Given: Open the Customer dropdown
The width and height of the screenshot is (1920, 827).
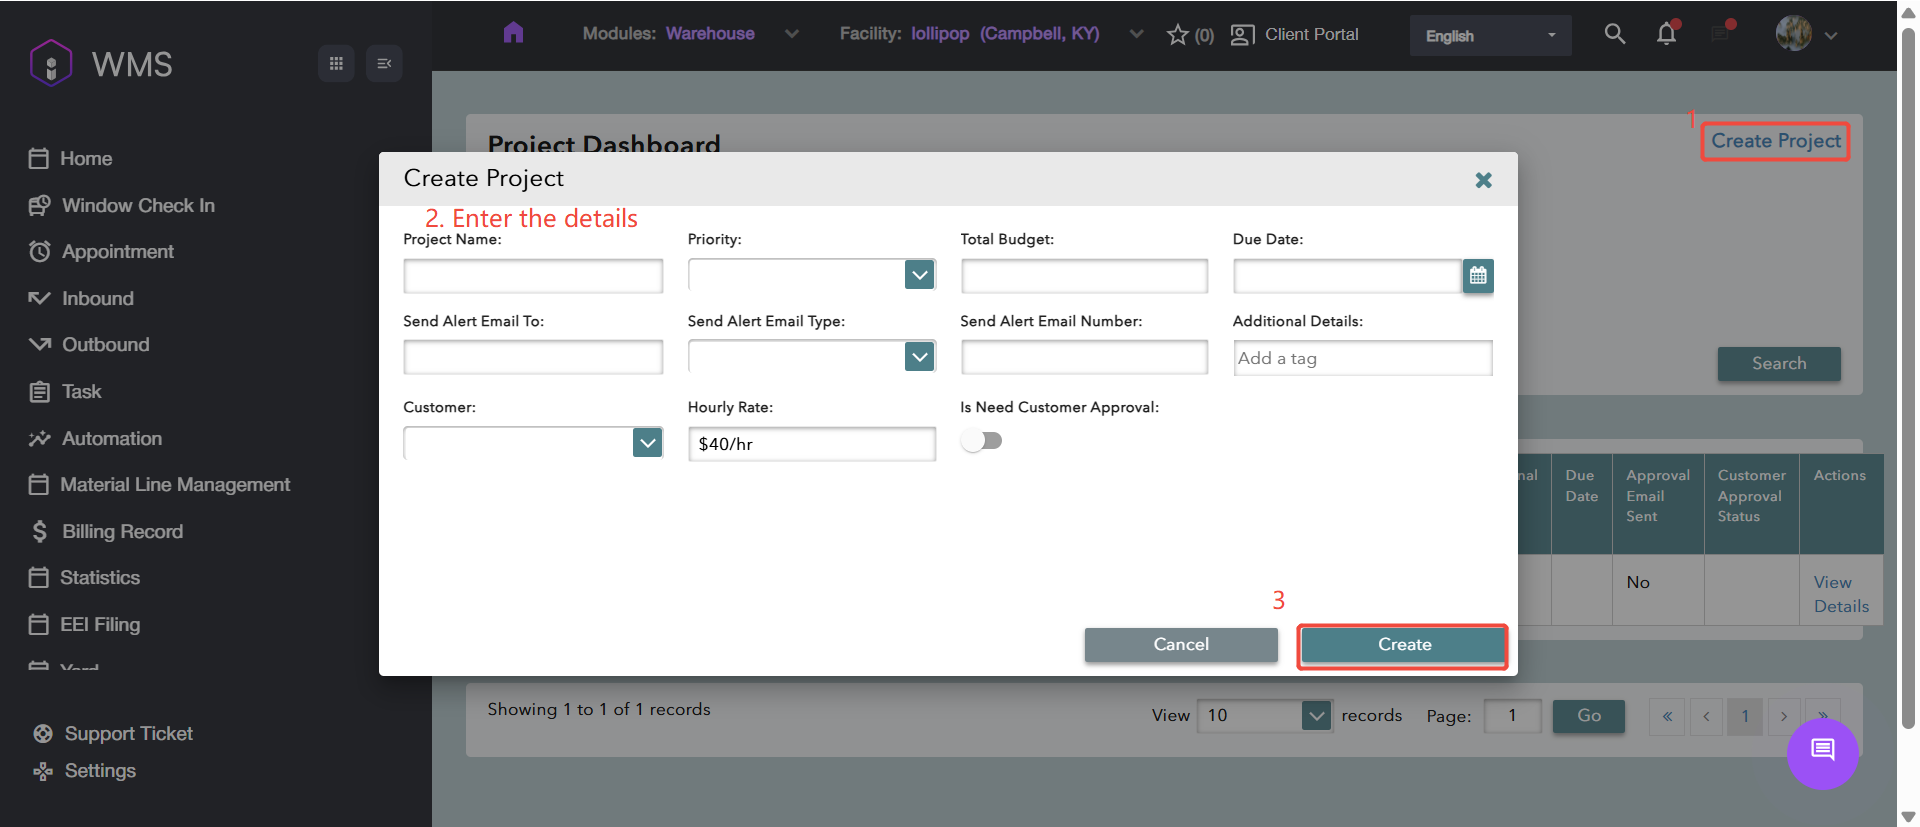Looking at the screenshot, I should click(x=647, y=443).
